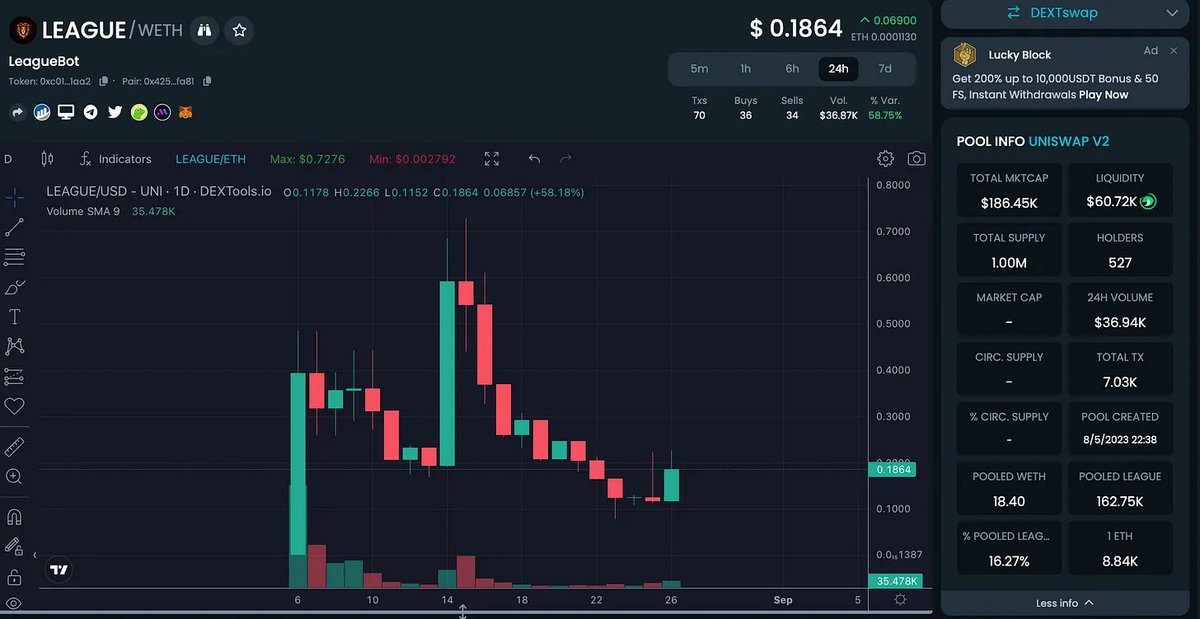Screen dimensions: 1200x619
Task: Undo the last chart action
Action: (534, 159)
